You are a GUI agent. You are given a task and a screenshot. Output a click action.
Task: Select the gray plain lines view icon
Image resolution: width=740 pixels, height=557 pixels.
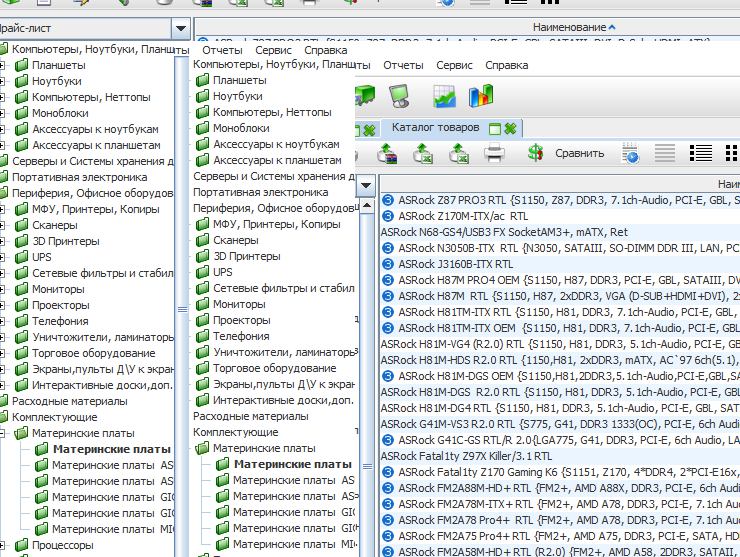[664, 153]
